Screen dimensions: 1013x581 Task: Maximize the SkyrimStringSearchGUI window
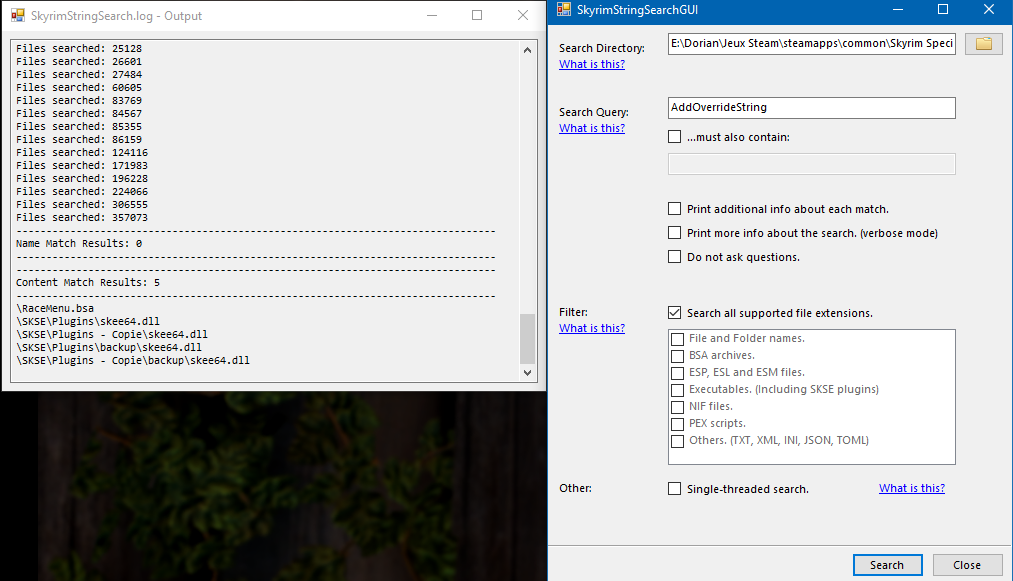coord(943,9)
